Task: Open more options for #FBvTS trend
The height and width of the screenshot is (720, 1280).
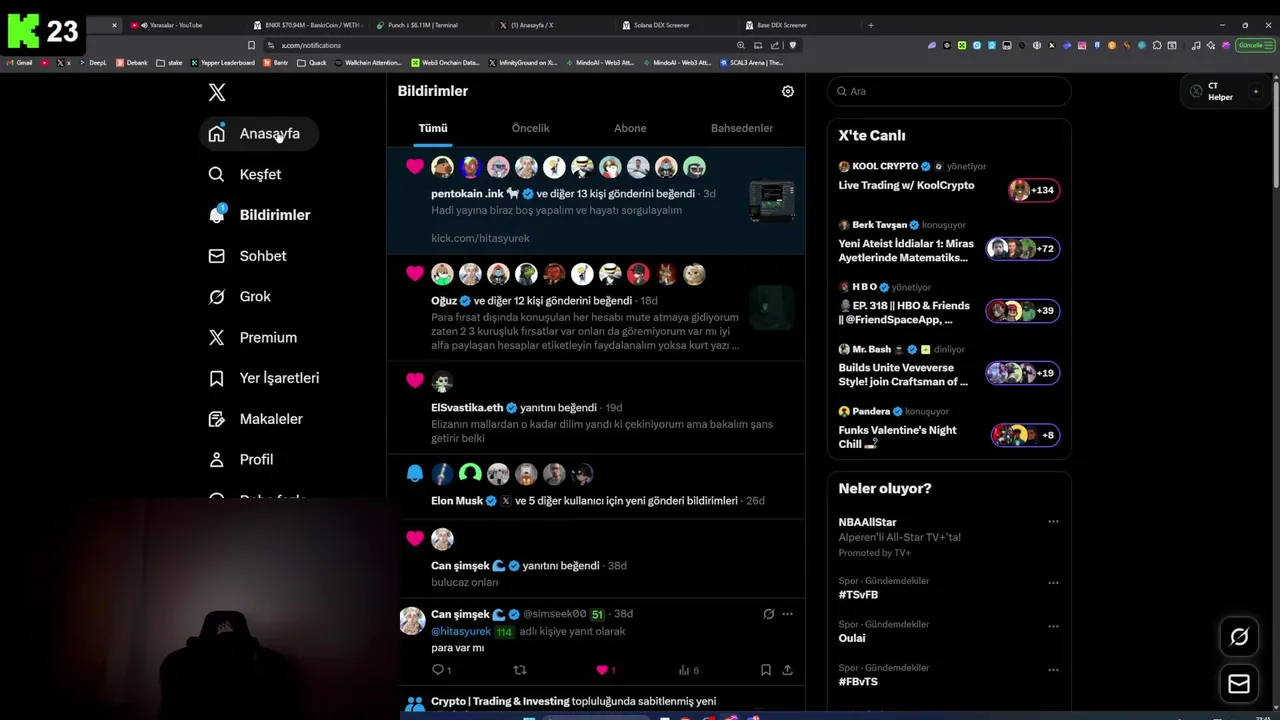Action: tap(1053, 669)
